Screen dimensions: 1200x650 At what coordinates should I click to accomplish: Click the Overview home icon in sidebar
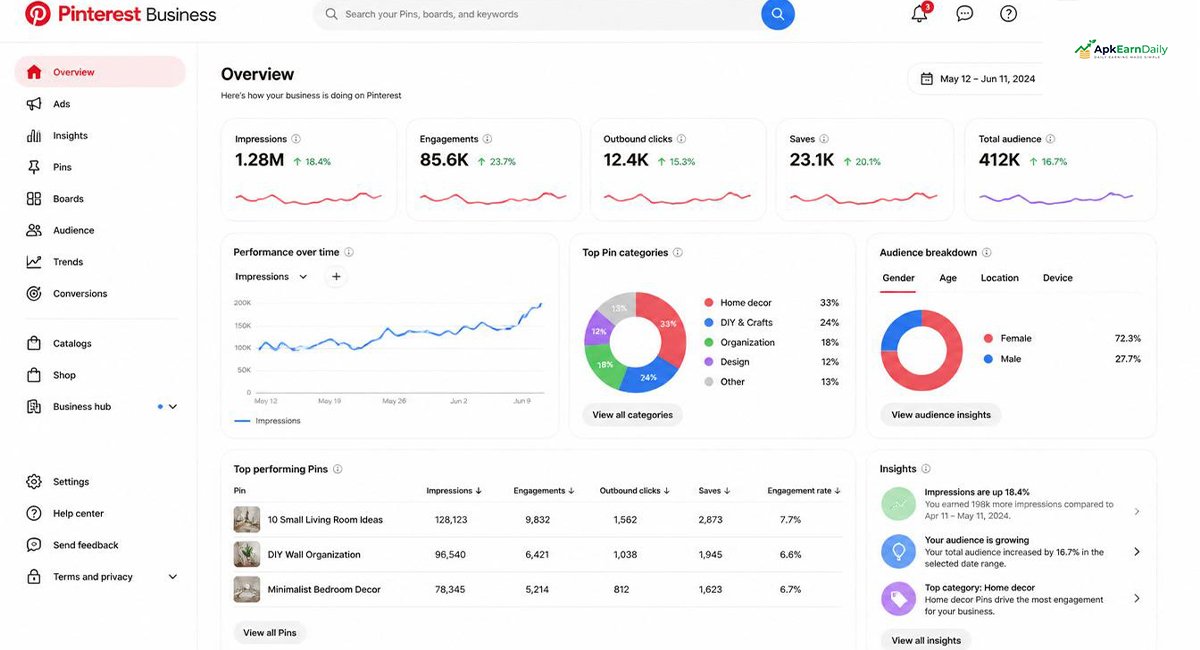(34, 72)
